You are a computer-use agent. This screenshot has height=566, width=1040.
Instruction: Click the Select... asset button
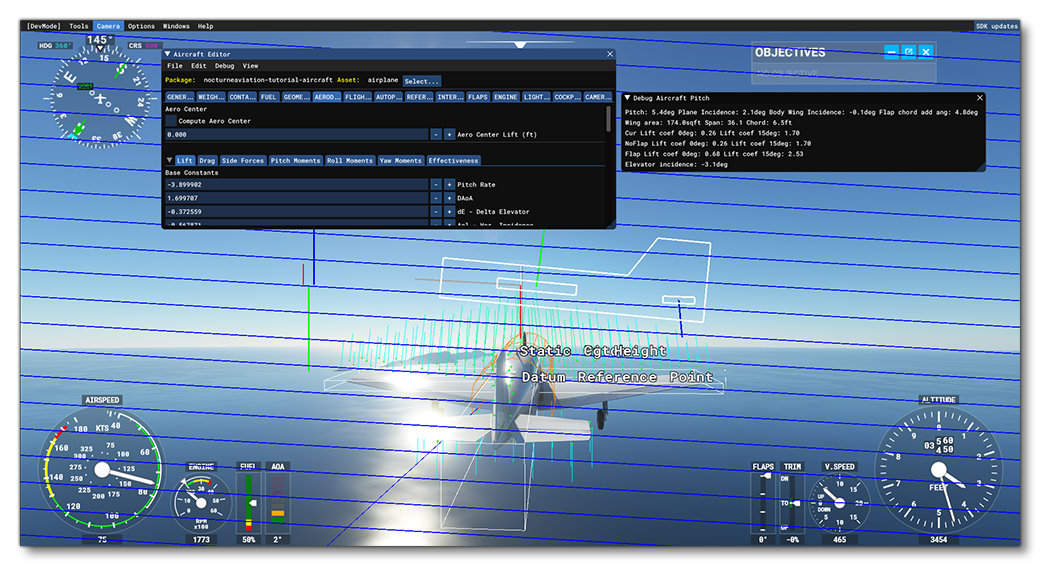(421, 81)
